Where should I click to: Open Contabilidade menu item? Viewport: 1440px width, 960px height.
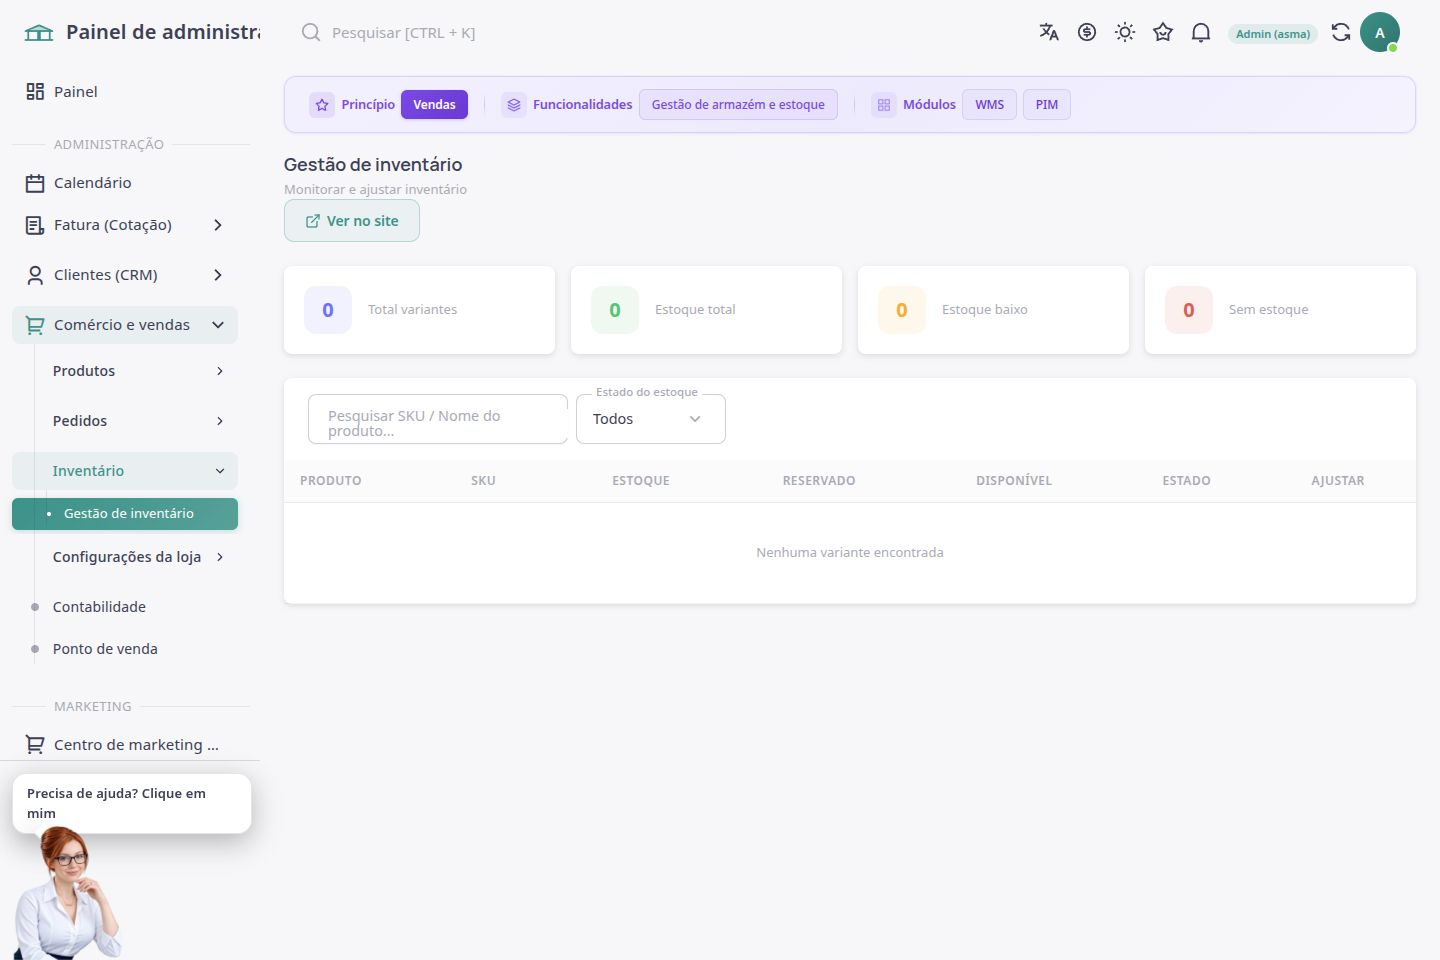[x=99, y=607]
